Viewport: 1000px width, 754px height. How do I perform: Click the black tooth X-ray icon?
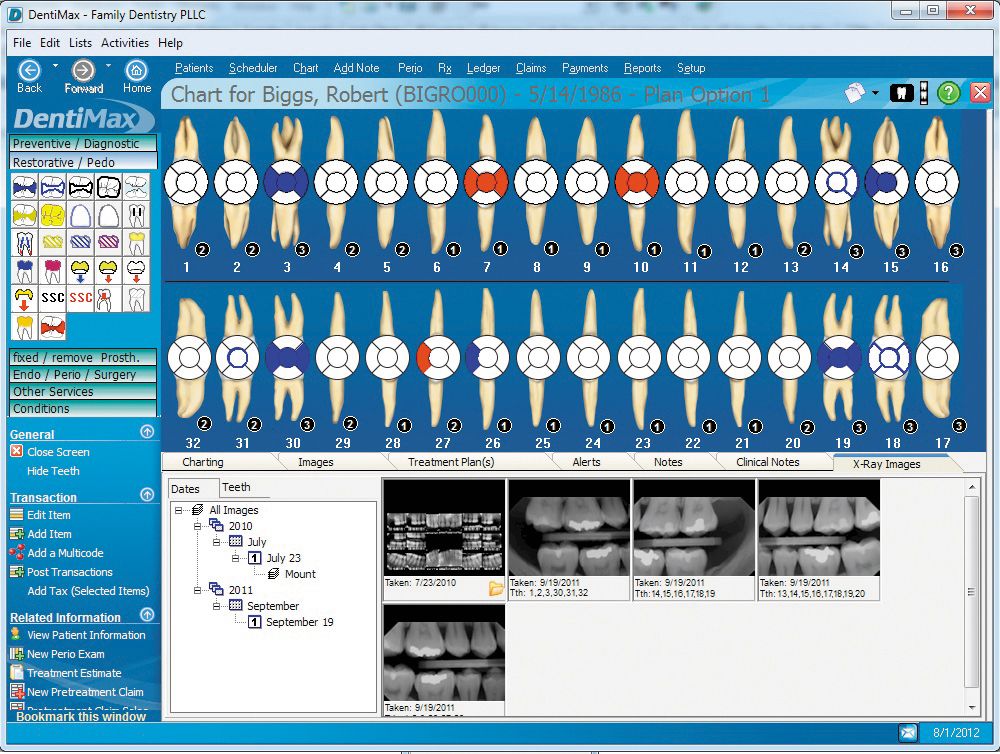tap(901, 93)
